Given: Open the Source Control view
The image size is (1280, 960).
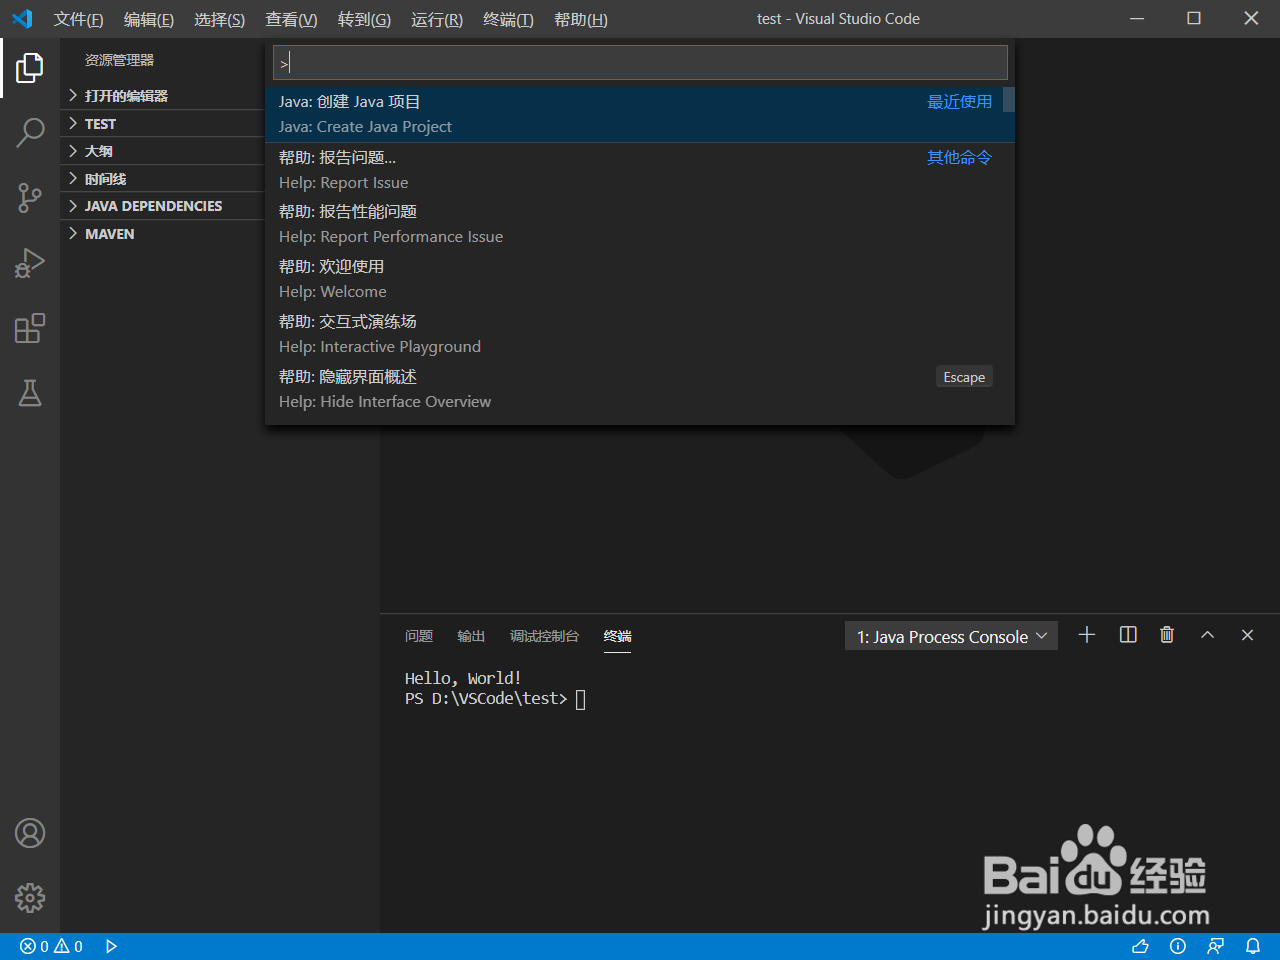Looking at the screenshot, I should (x=30, y=197).
